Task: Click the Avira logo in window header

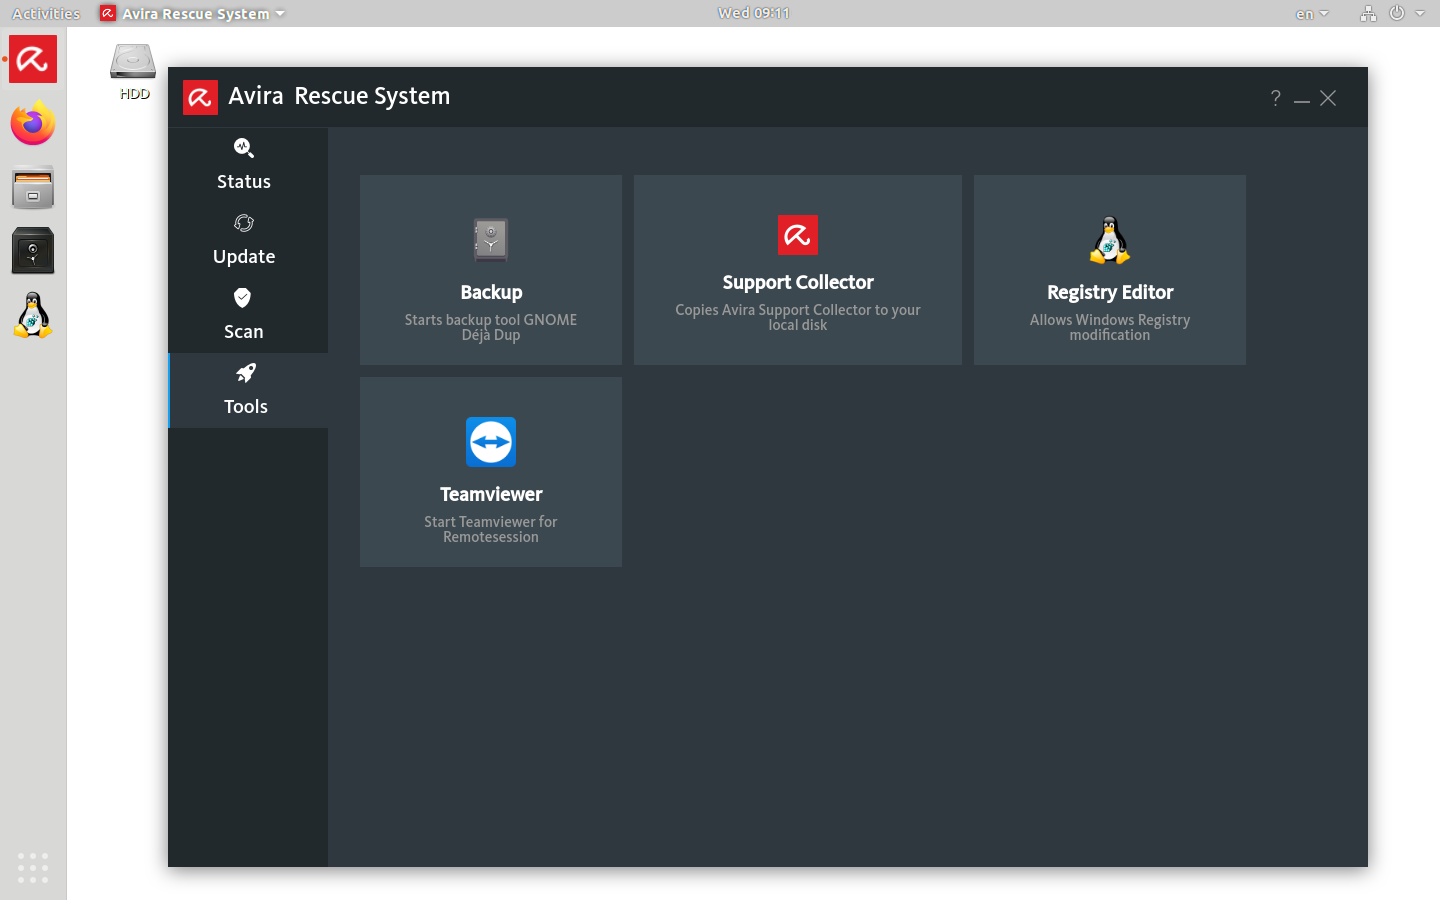Action: (x=200, y=98)
